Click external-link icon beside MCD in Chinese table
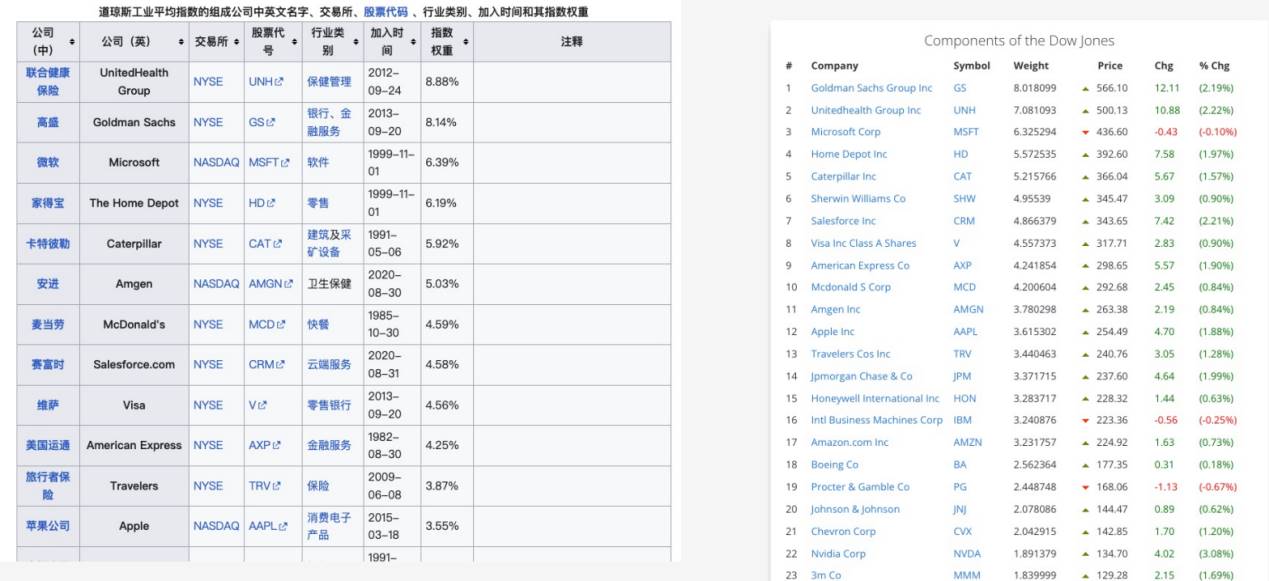 click(281, 324)
